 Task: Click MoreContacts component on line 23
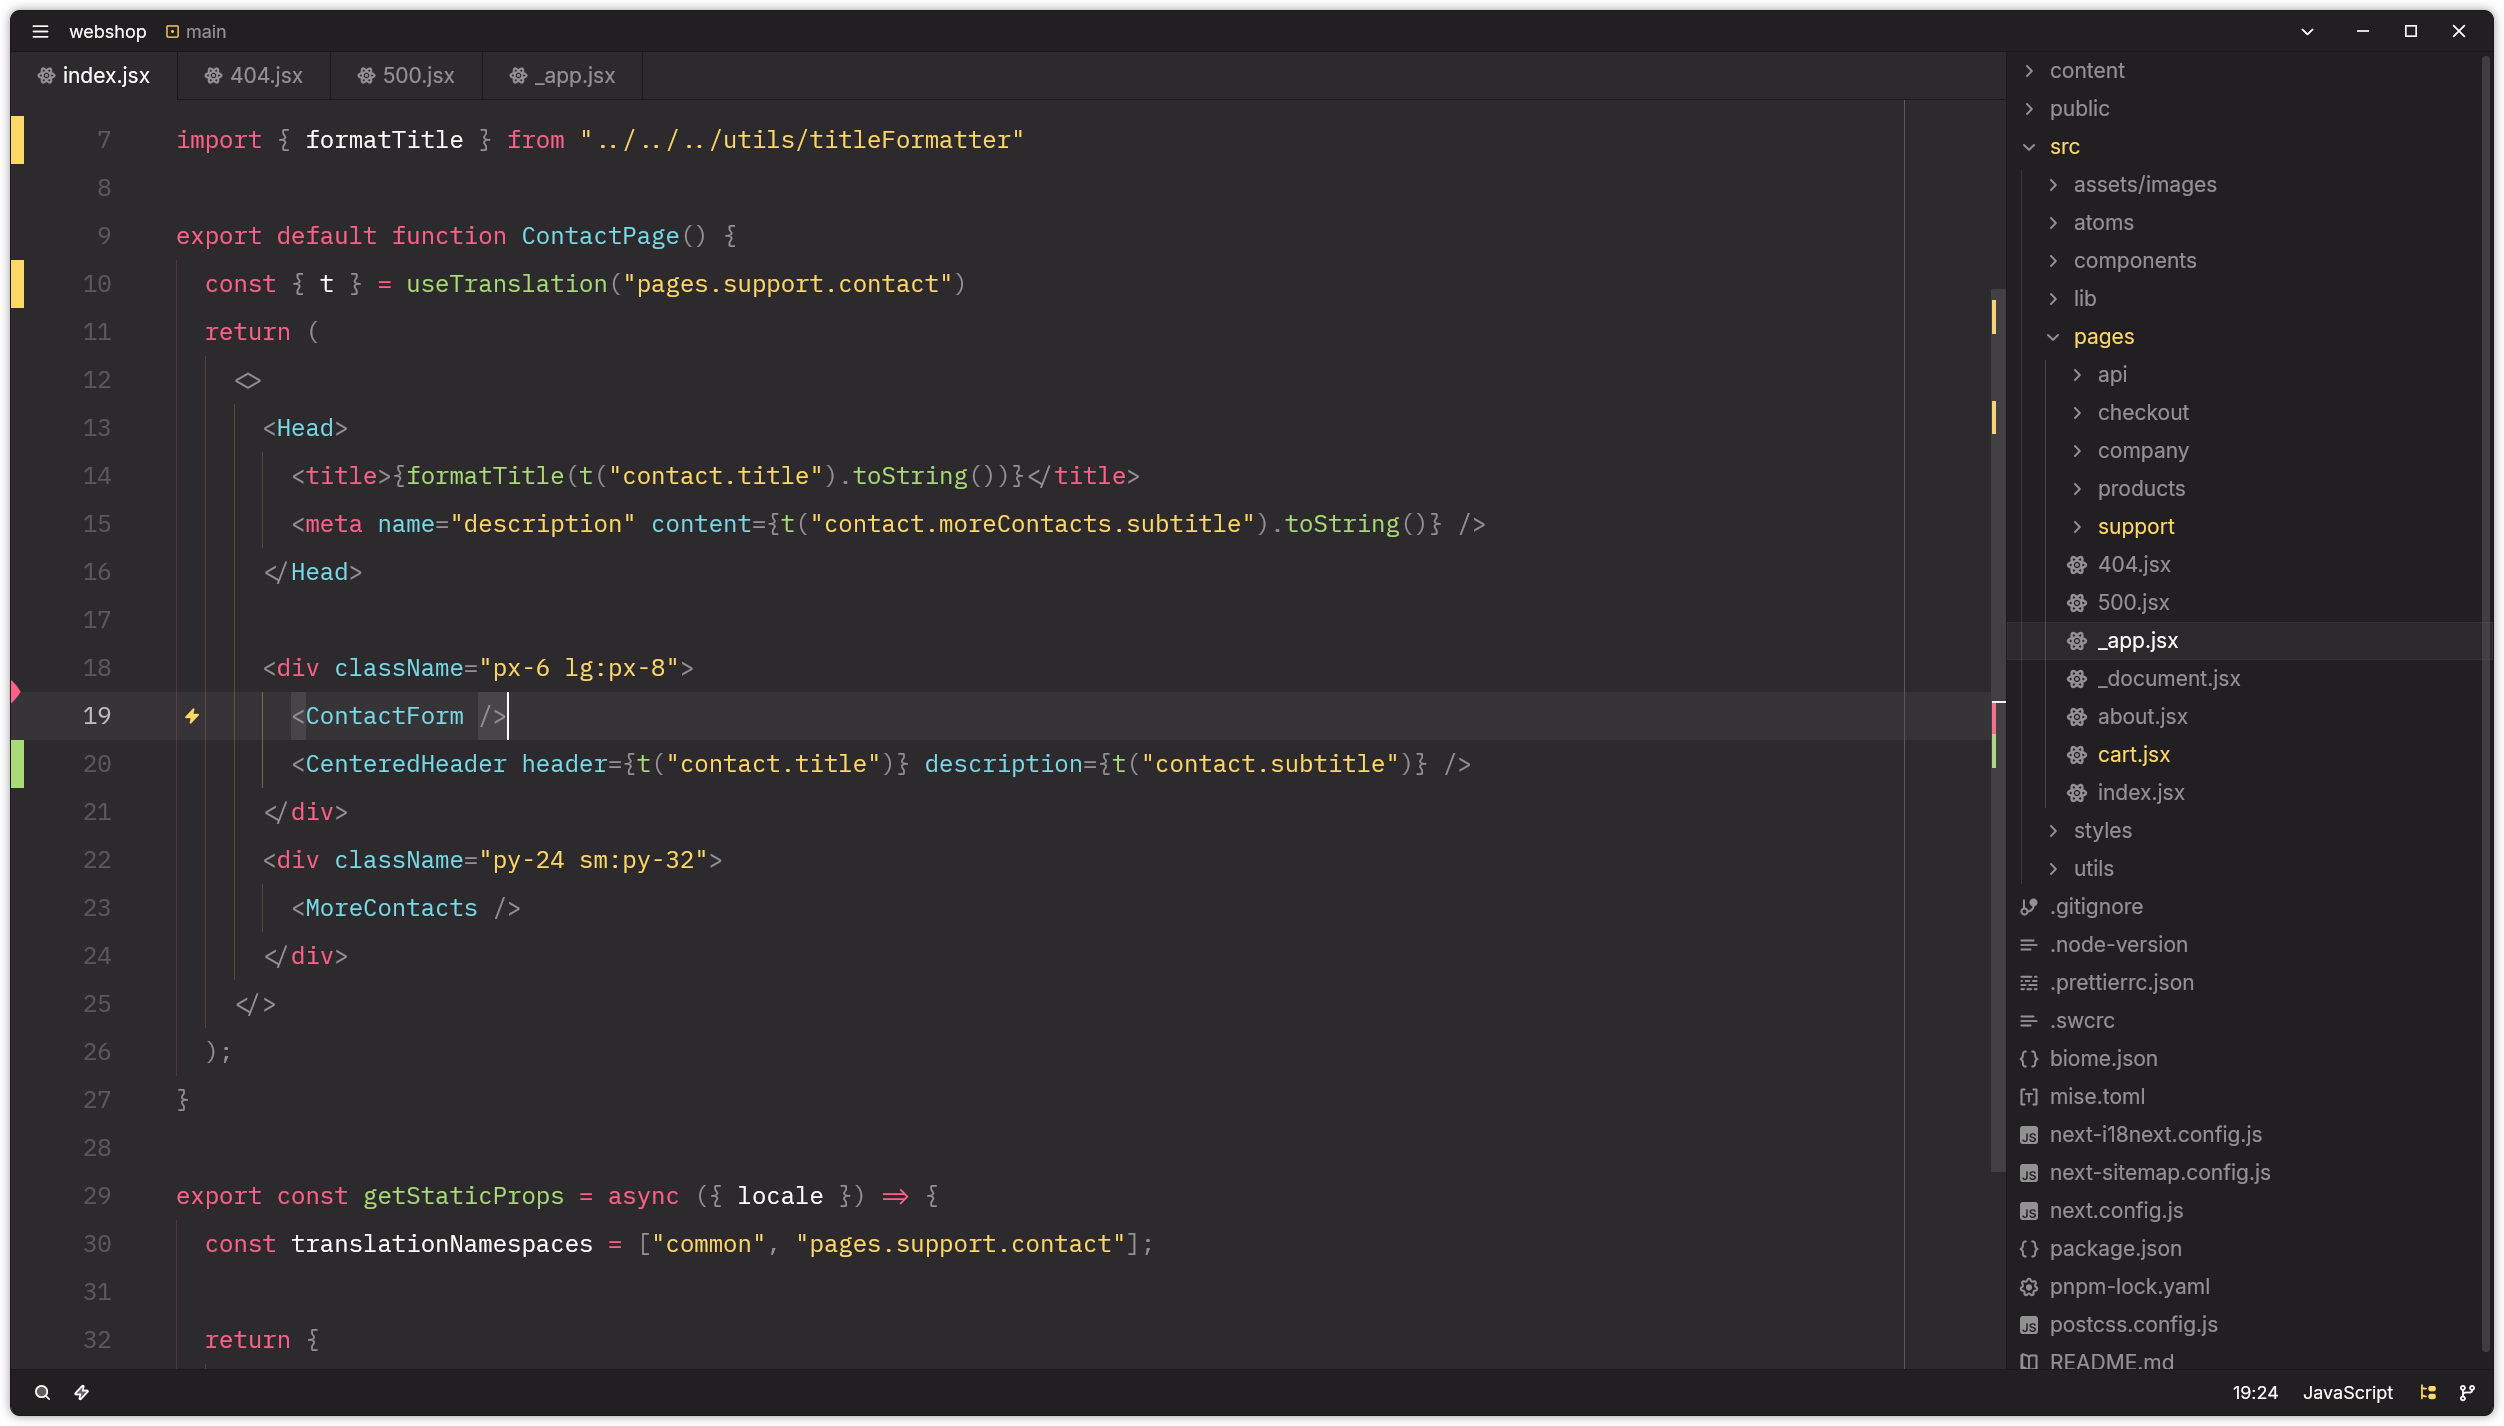[x=391, y=908]
